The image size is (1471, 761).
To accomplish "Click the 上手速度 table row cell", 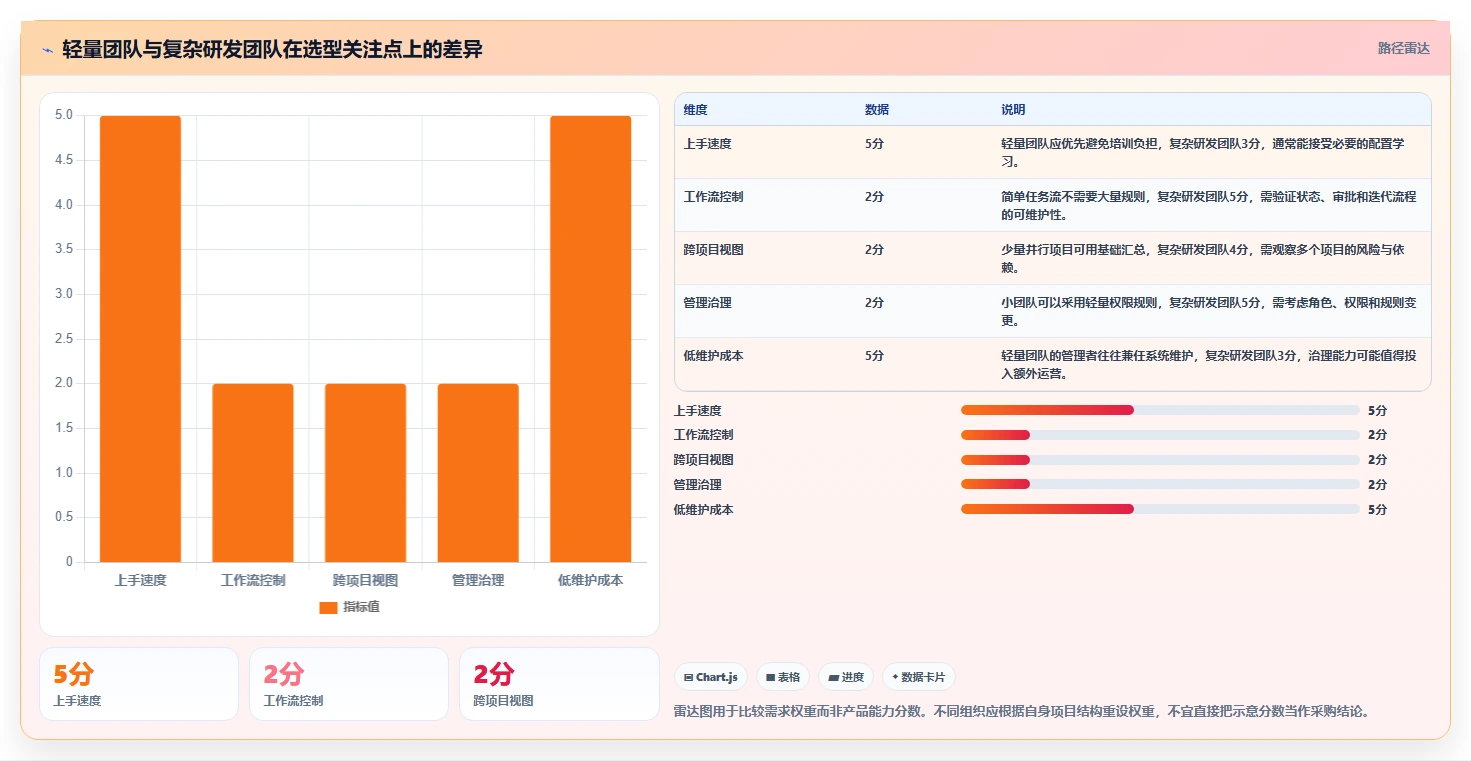I will pyautogui.click(x=708, y=144).
